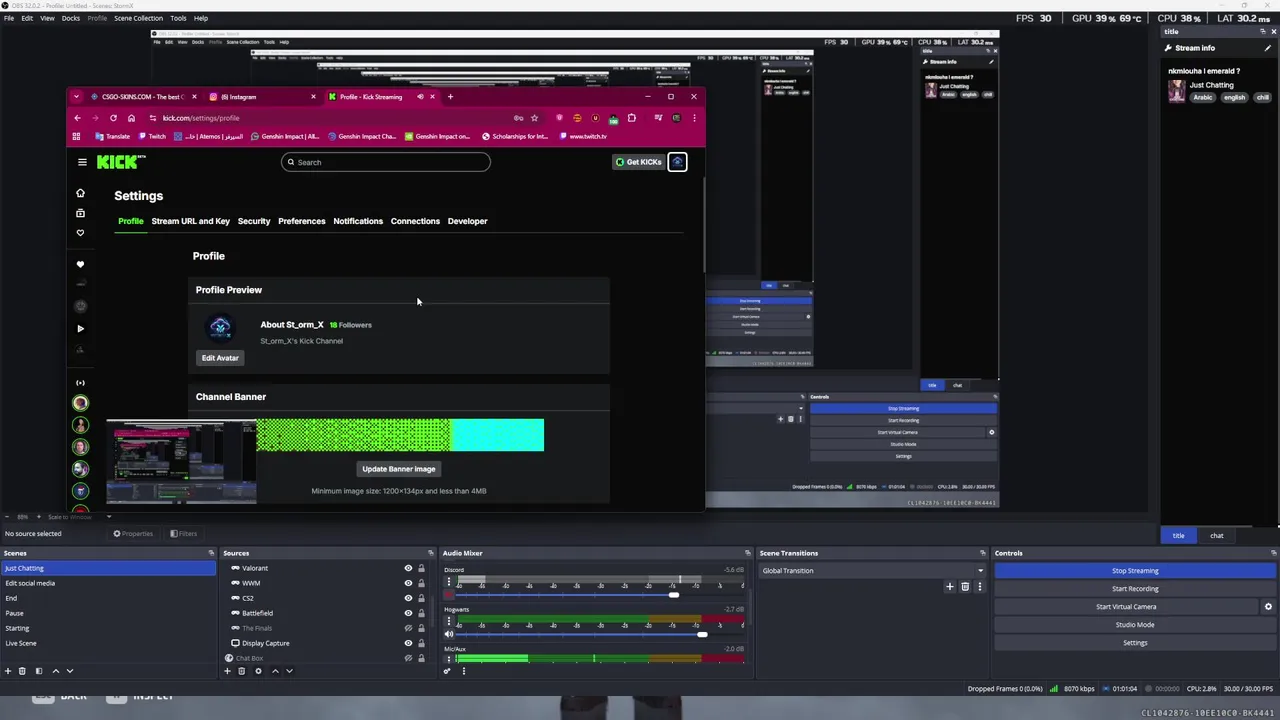This screenshot has width=1280, height=720.
Task: Remove selected scene with Scenes trash icon
Action: click(22, 671)
